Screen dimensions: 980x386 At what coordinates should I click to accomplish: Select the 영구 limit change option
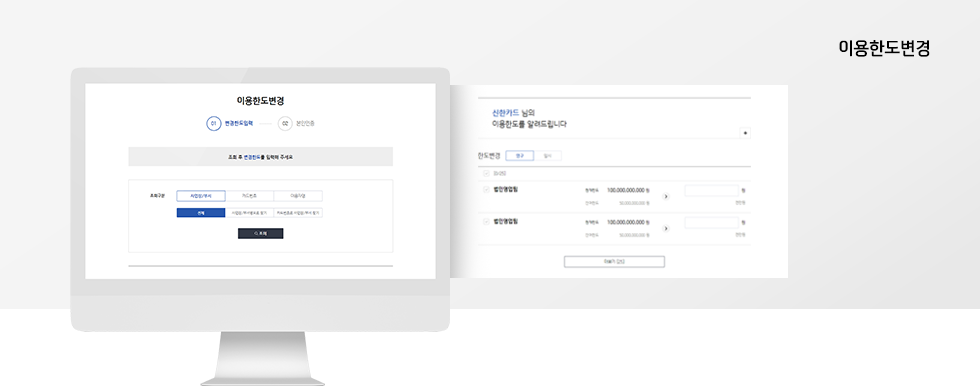[x=520, y=156]
